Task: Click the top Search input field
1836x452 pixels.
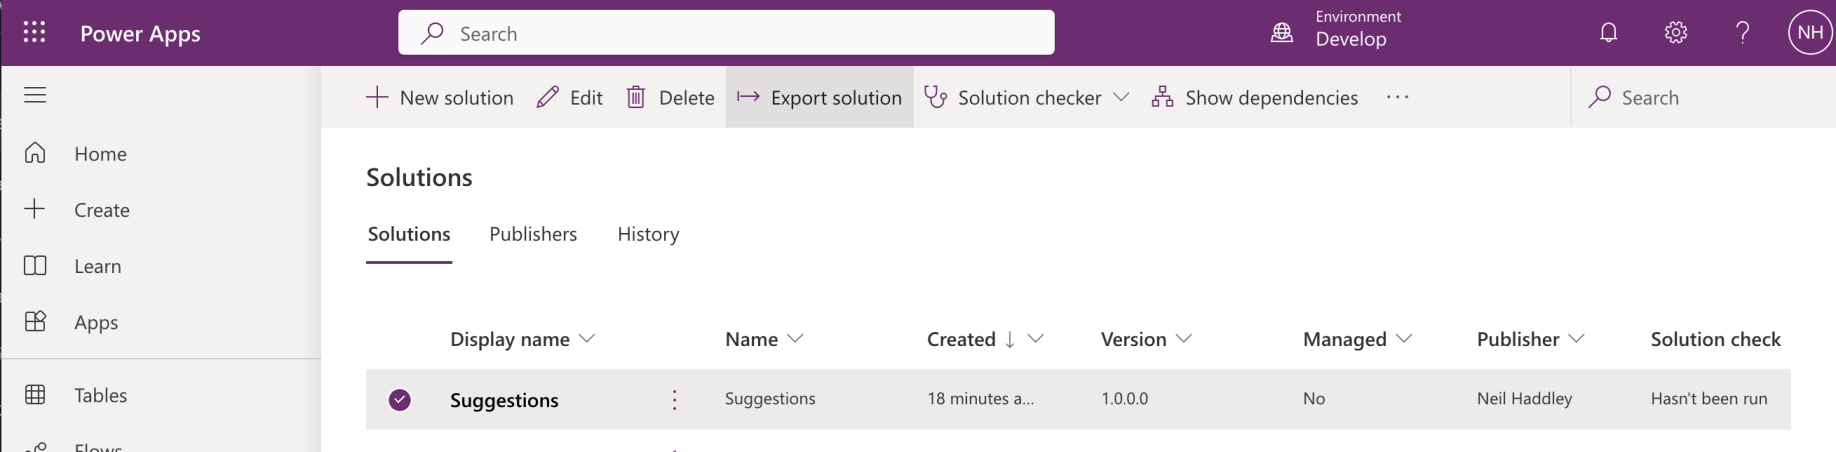Action: [x=726, y=33]
